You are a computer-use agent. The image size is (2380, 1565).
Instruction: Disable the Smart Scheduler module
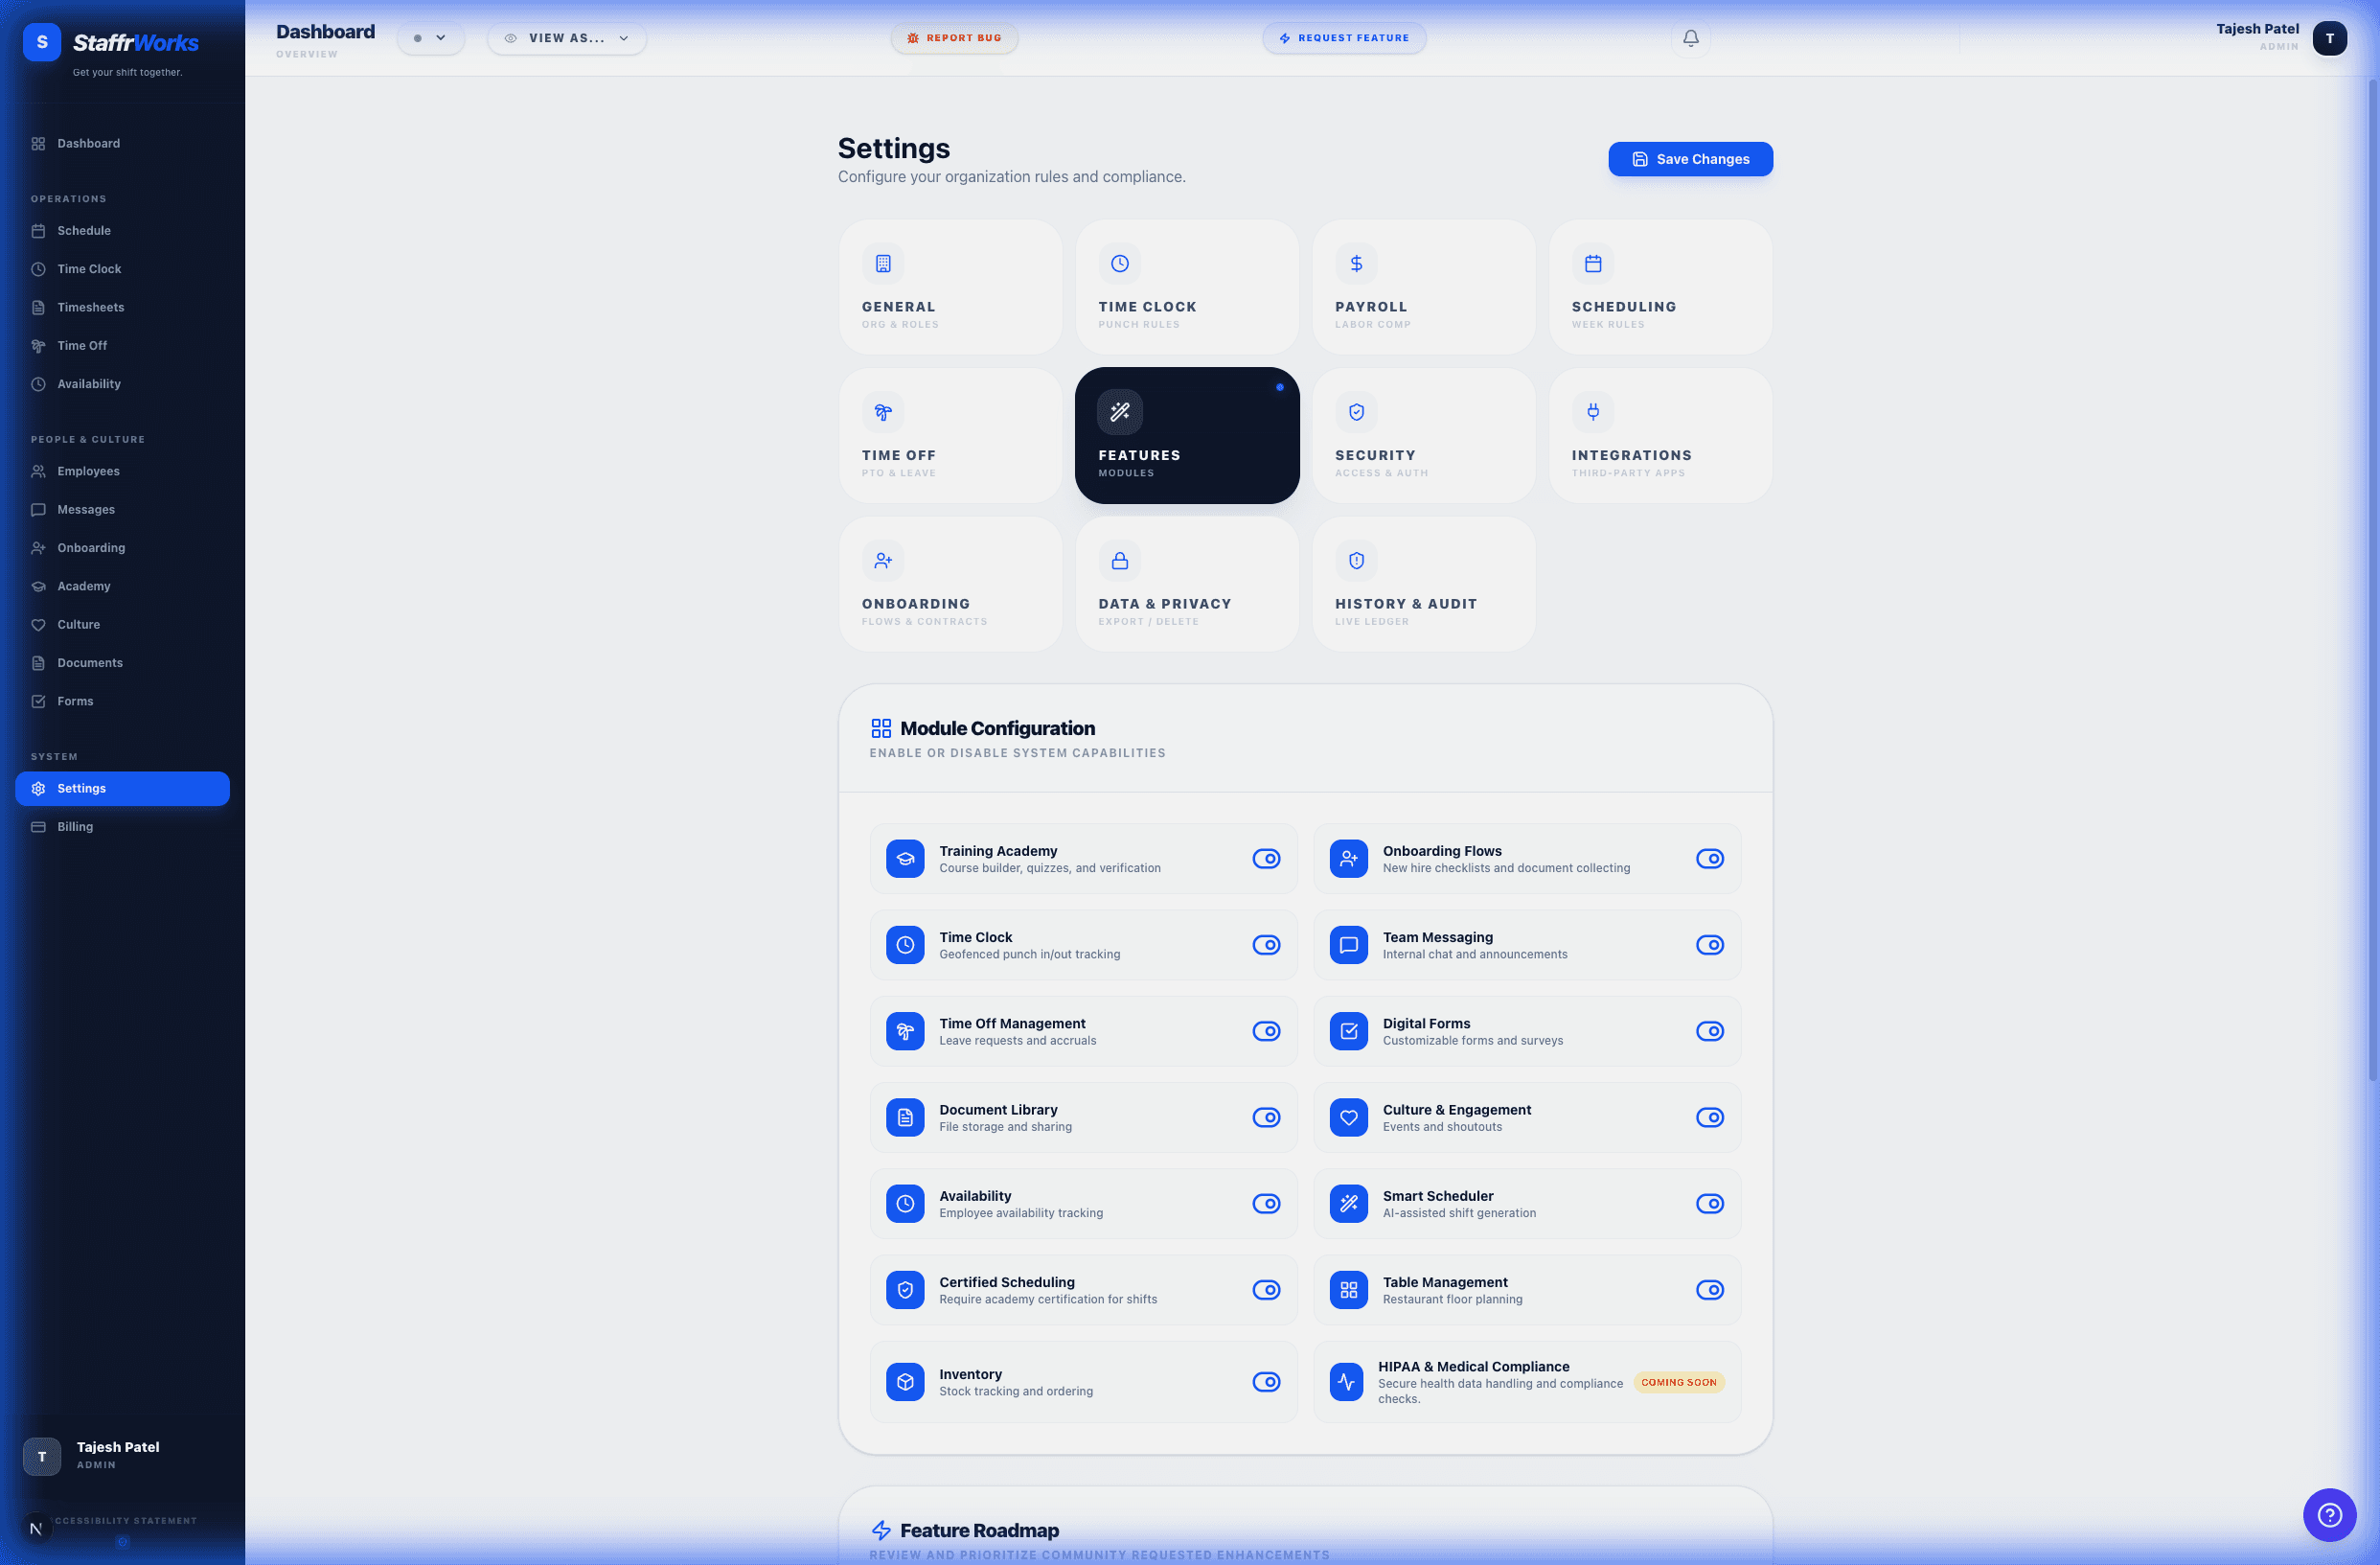click(x=1710, y=1204)
